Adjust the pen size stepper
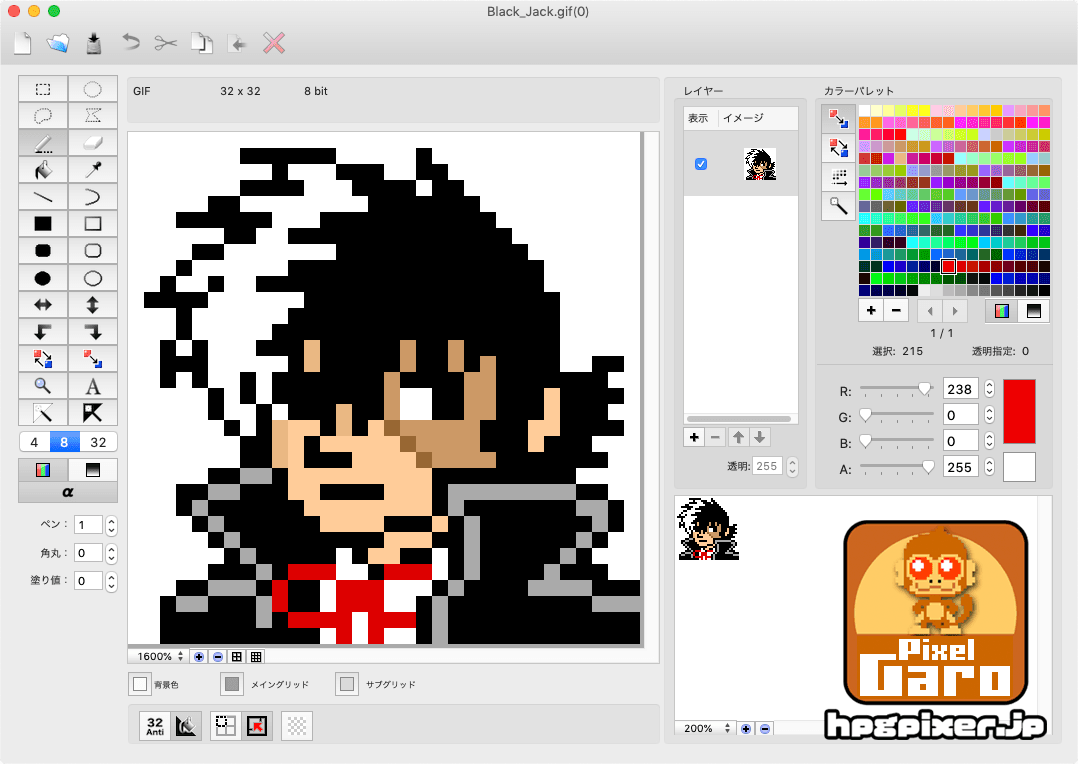This screenshot has height=764, width=1078. pos(111,526)
